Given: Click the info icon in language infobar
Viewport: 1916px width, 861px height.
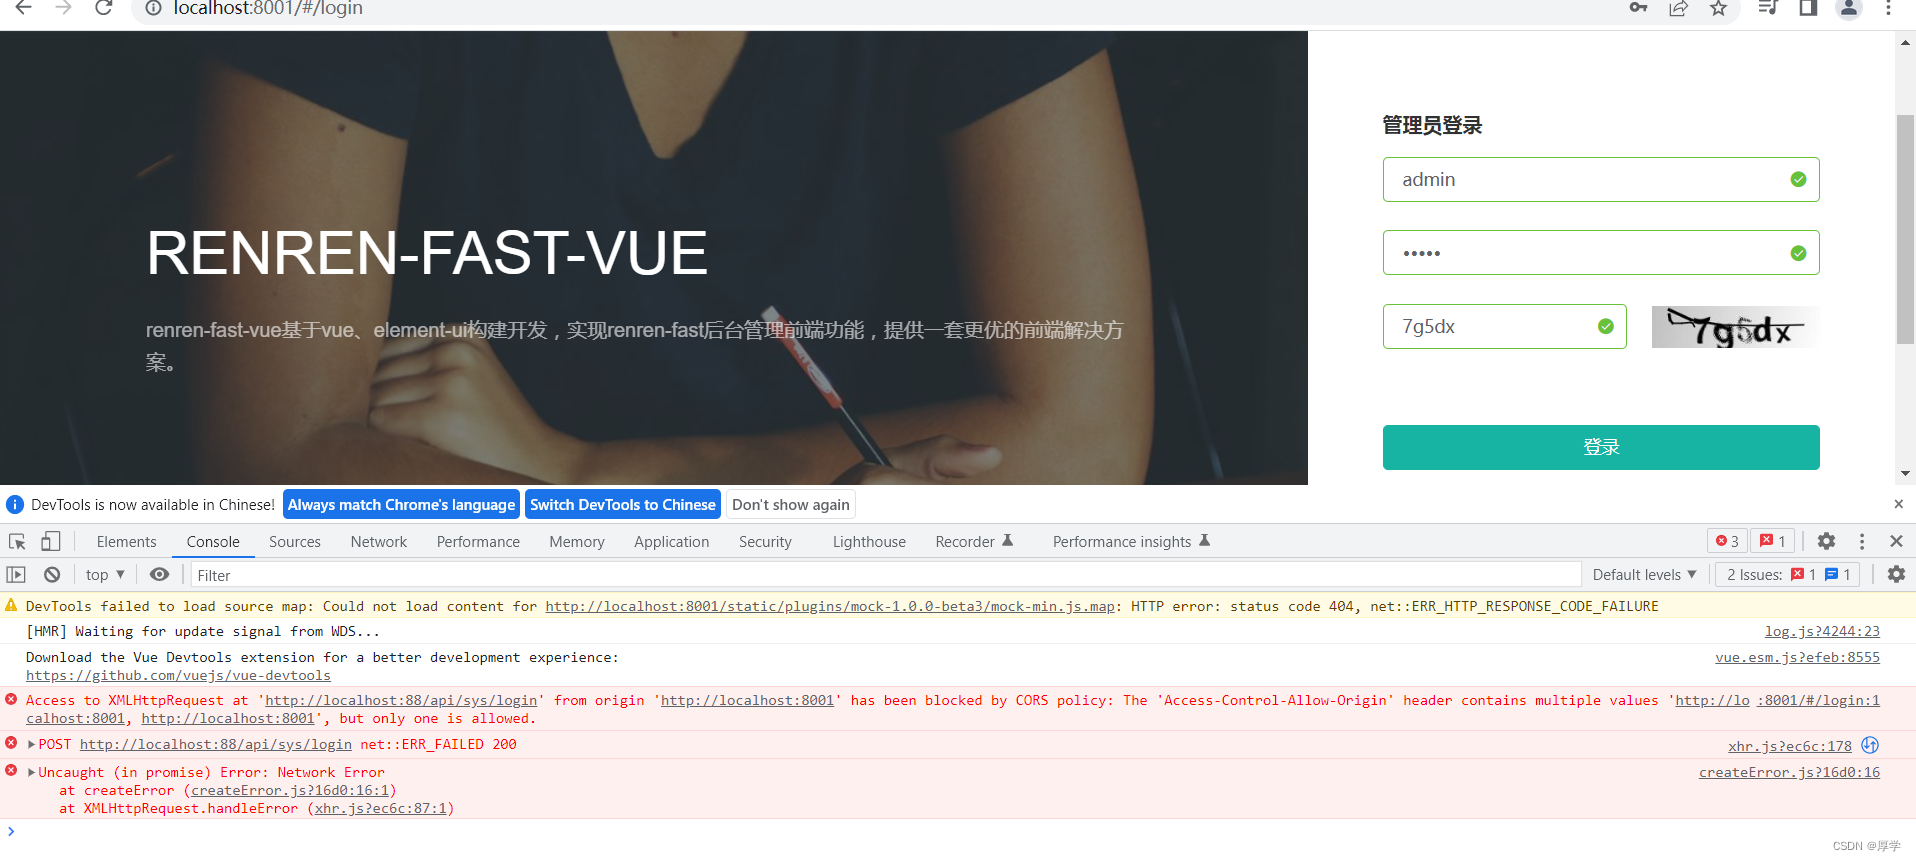Looking at the screenshot, I should coord(15,505).
